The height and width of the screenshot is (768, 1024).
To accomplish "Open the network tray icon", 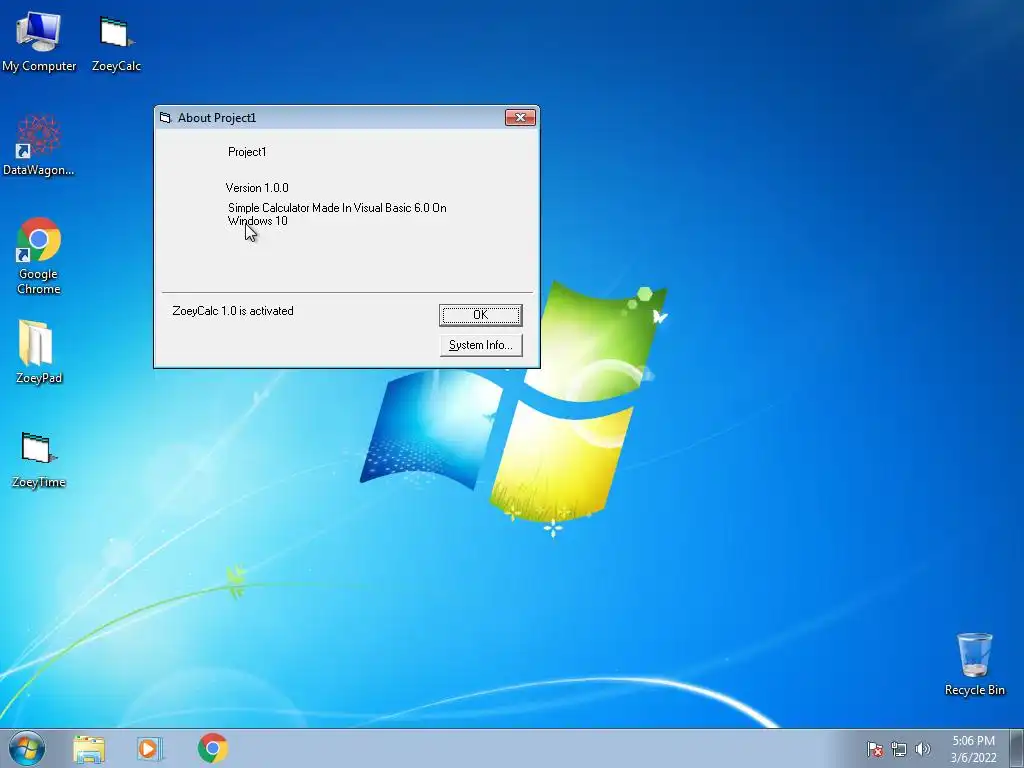I will point(899,749).
